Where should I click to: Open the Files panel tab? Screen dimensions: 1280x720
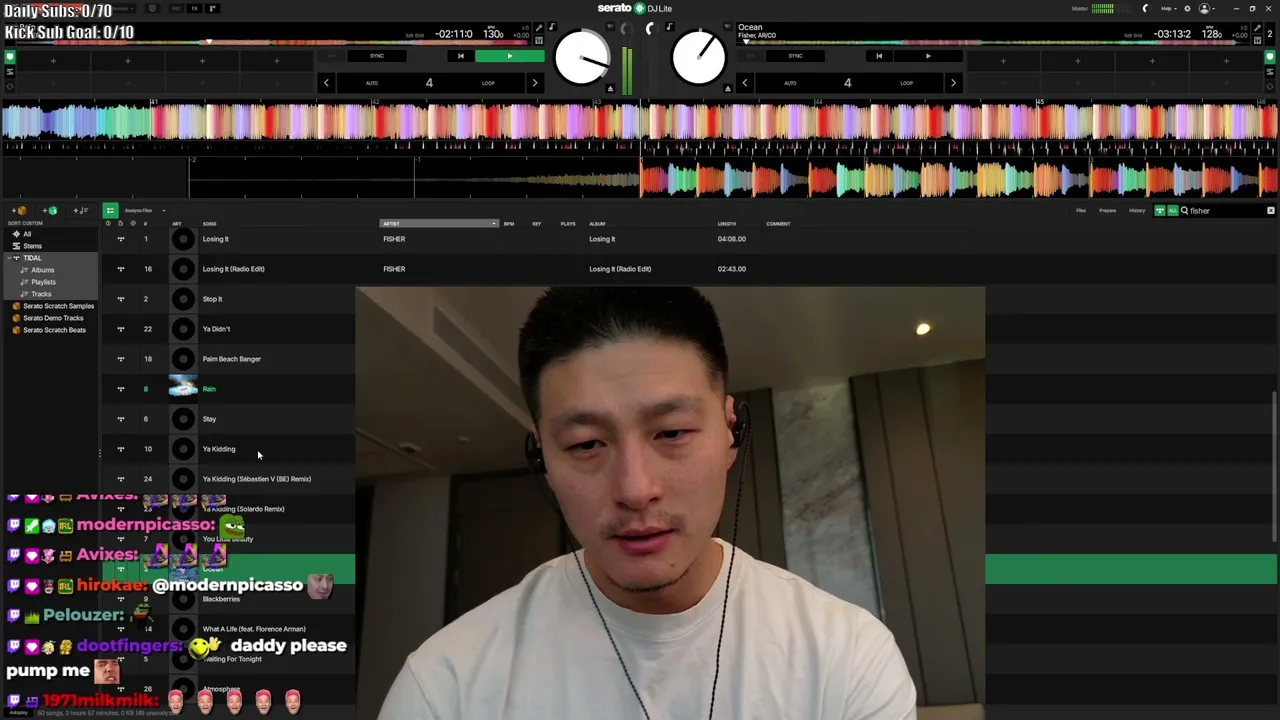[1081, 211]
